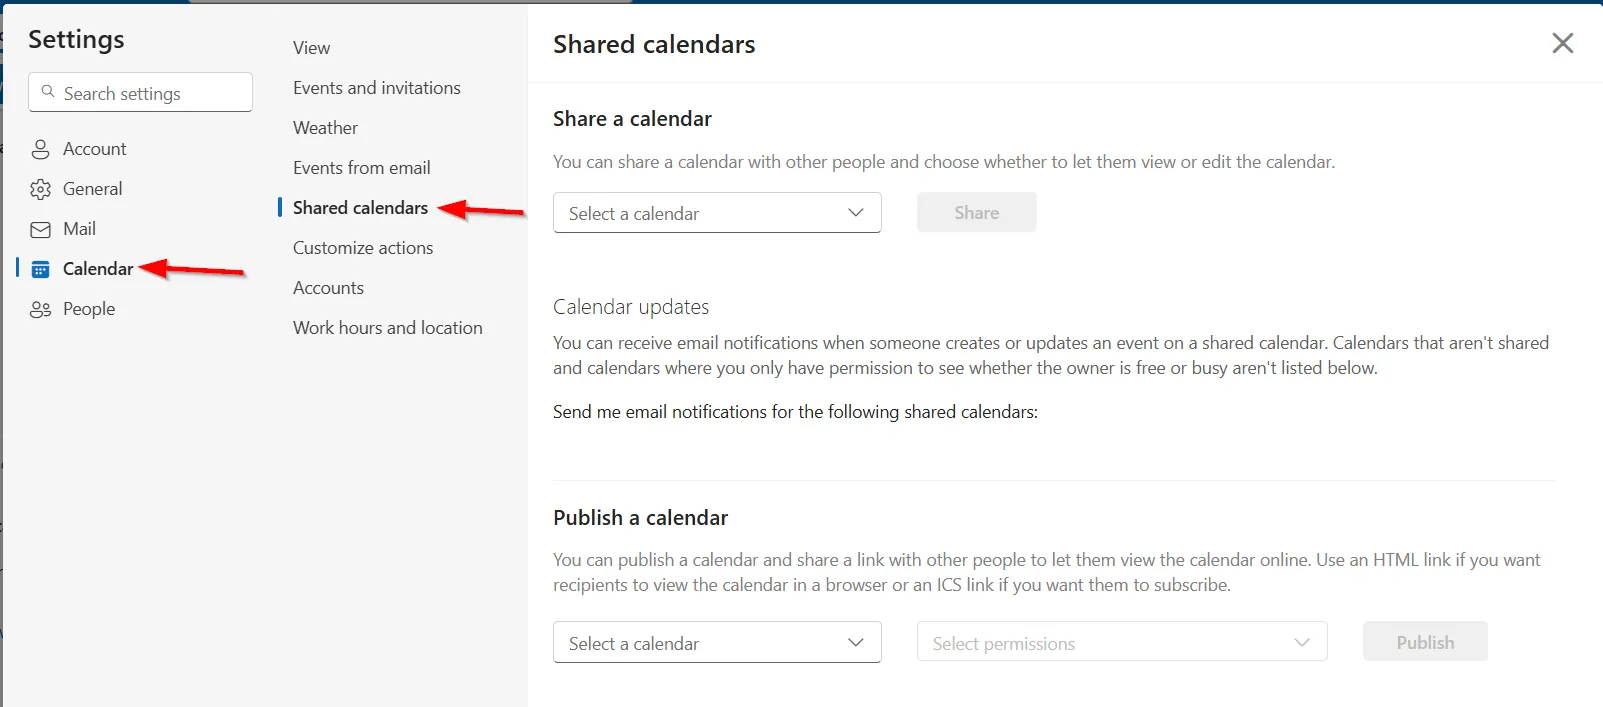Open the Accounts section
This screenshot has width=1603, height=707.
click(328, 287)
